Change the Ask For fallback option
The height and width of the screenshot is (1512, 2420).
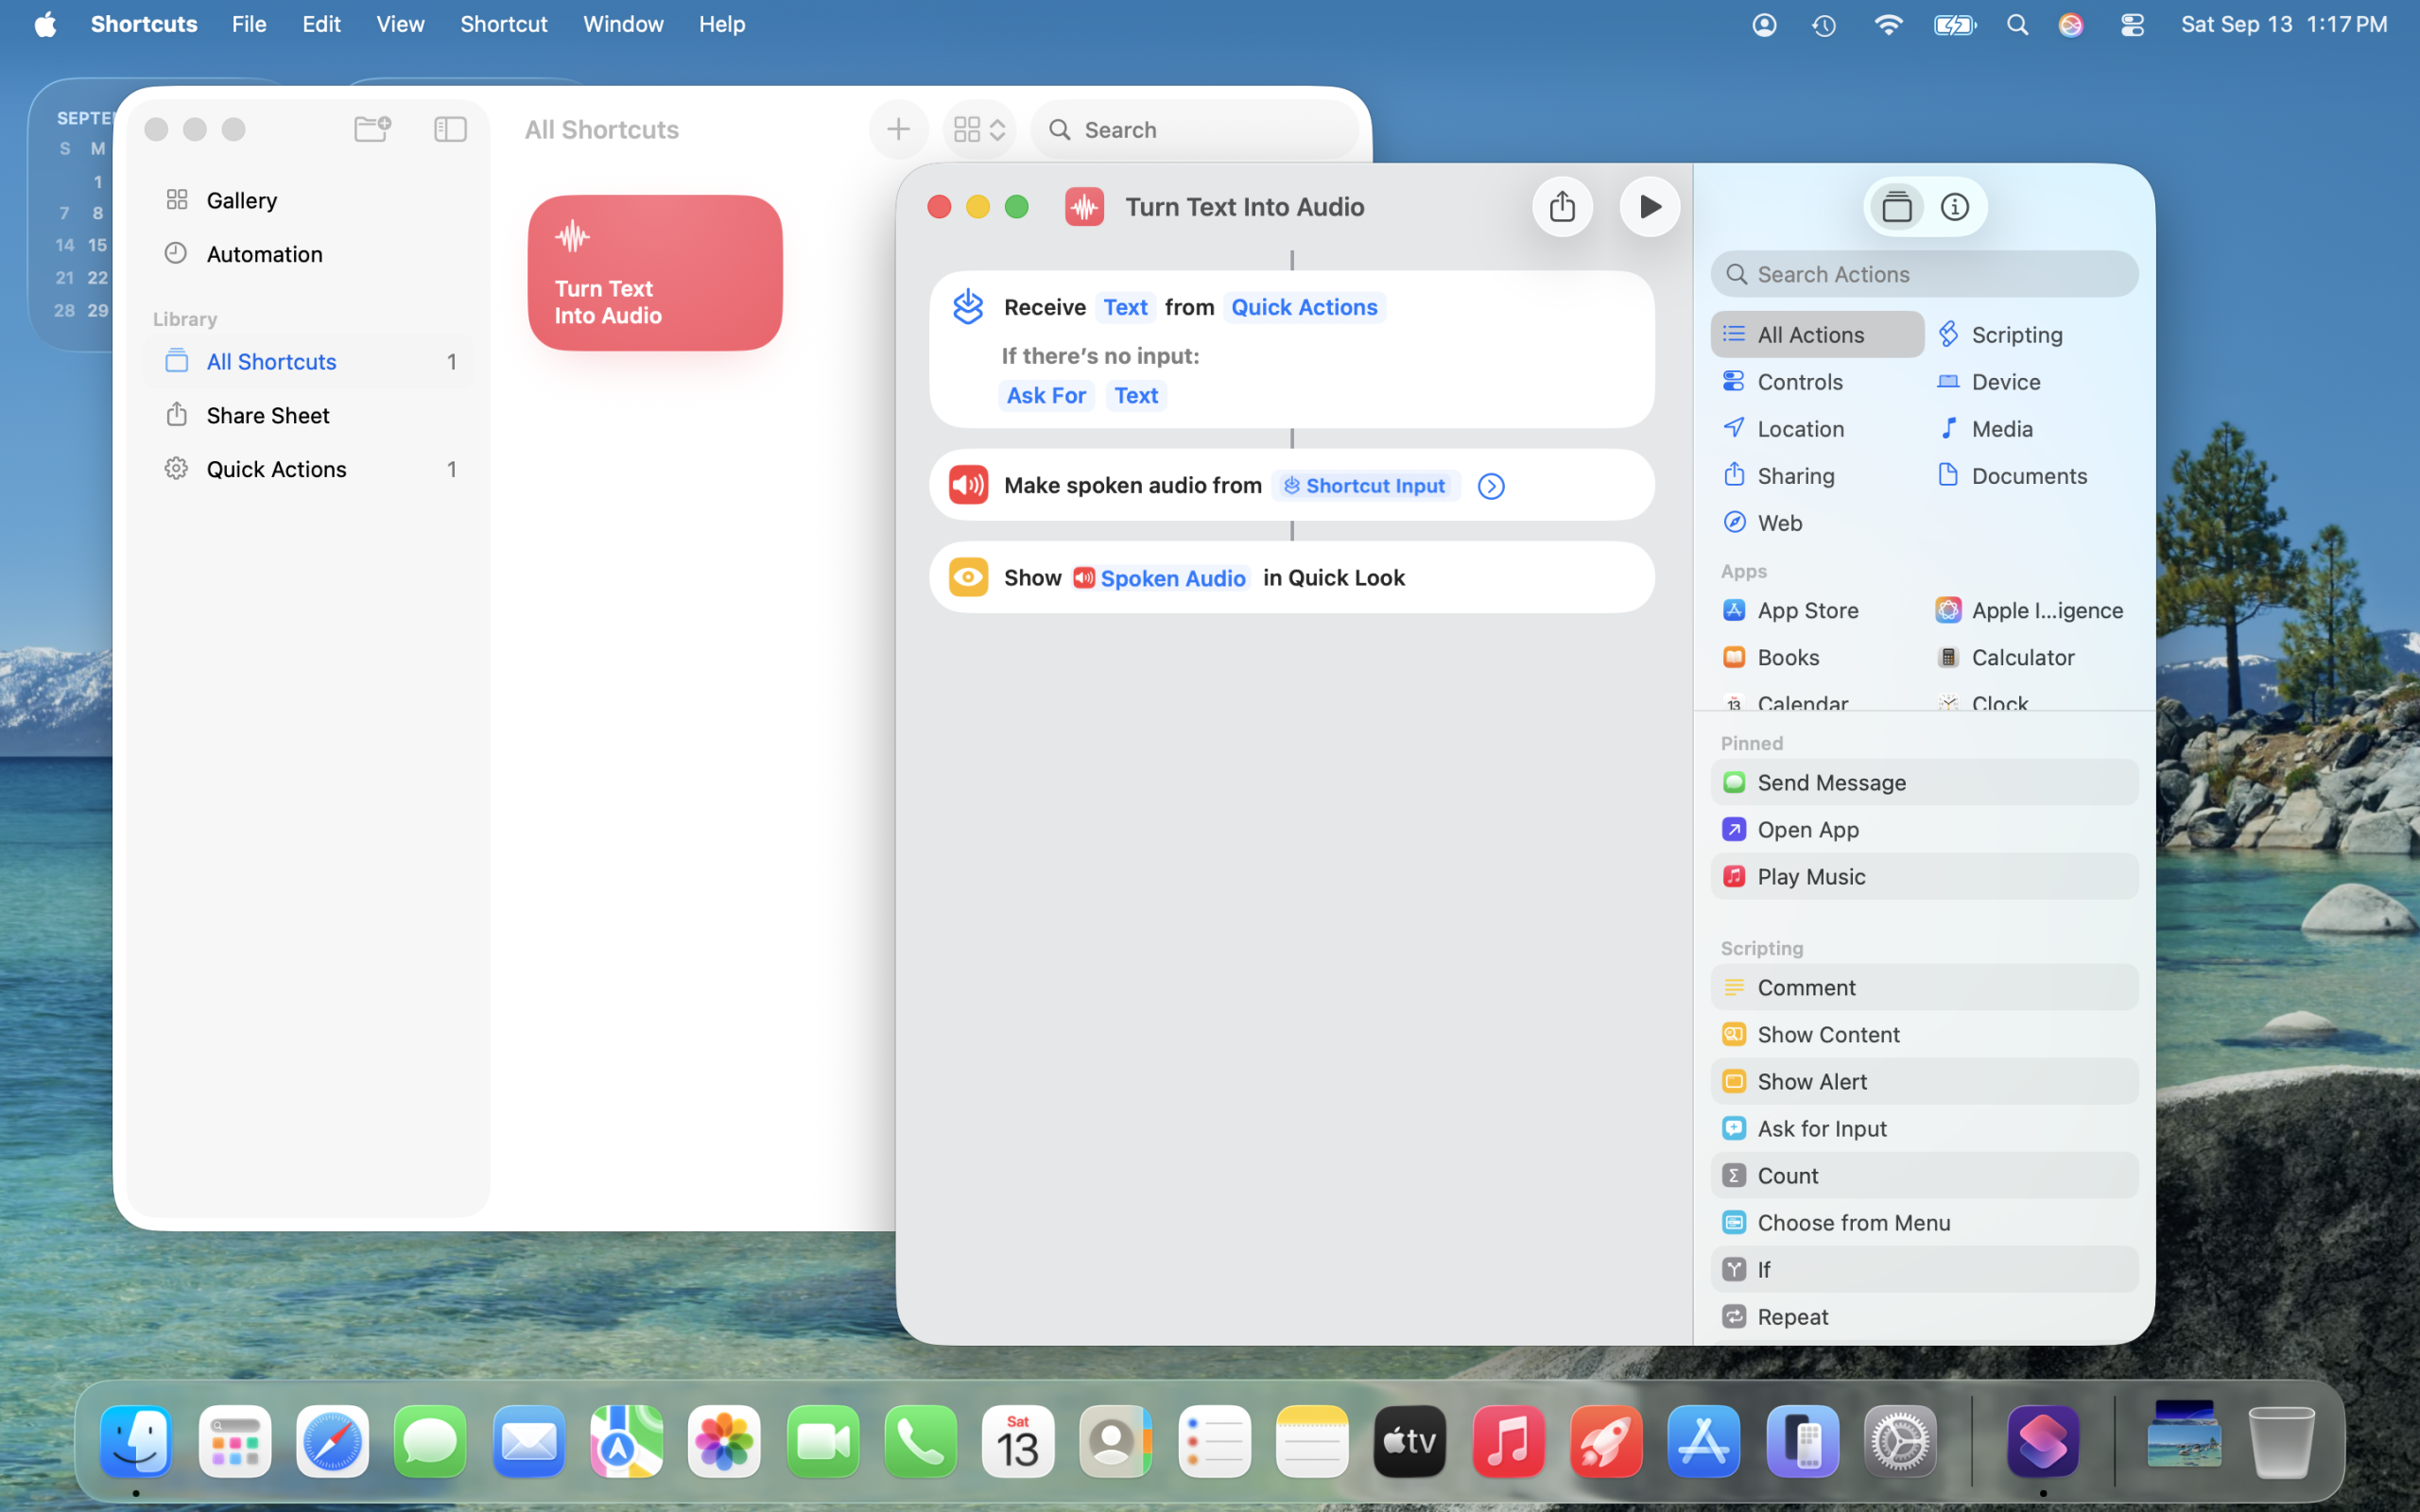click(x=1046, y=395)
